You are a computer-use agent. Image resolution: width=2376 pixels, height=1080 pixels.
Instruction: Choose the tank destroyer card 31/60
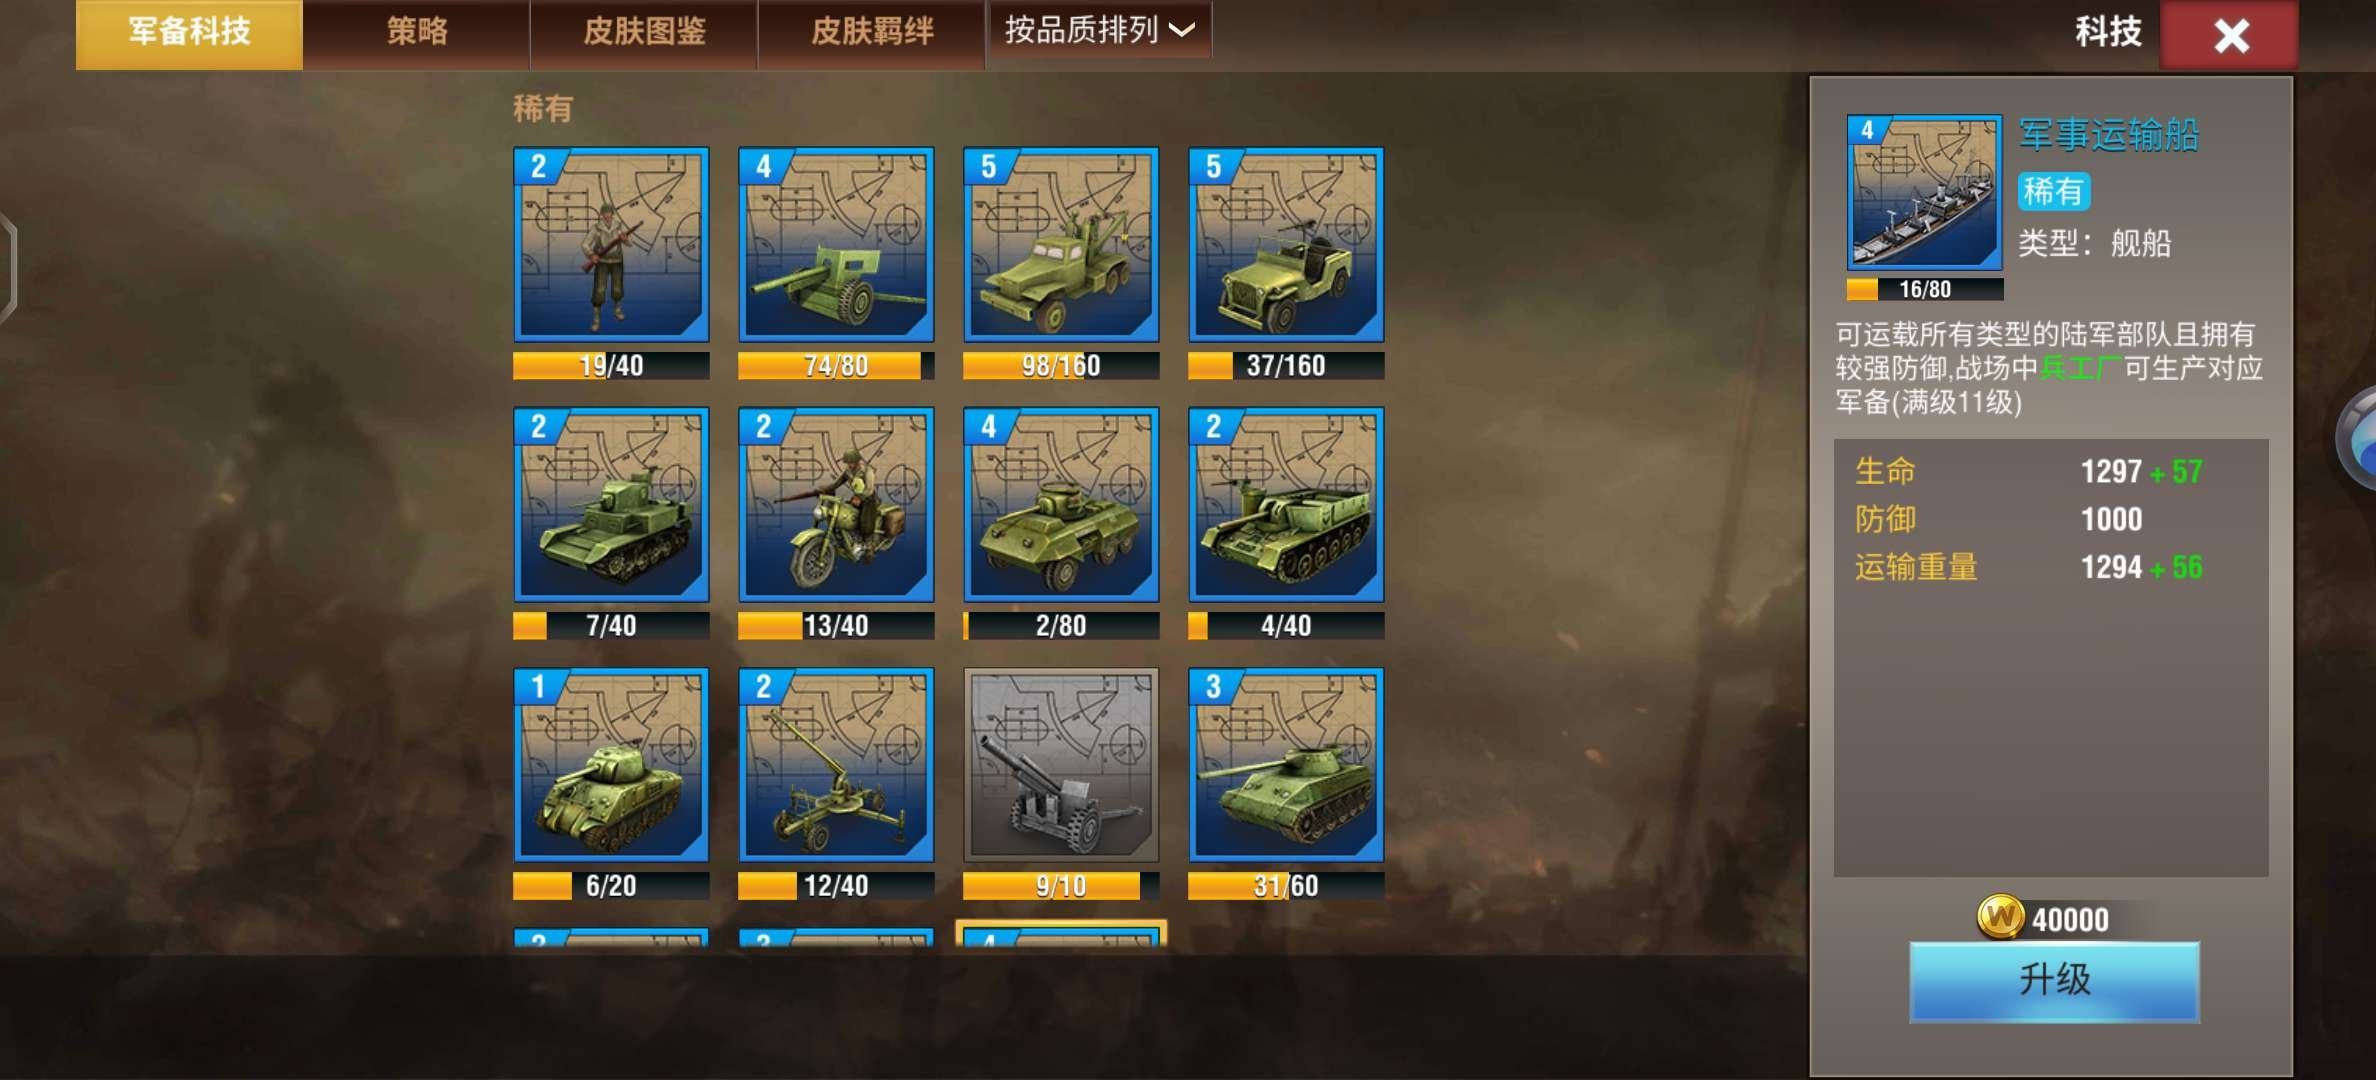tap(1286, 765)
